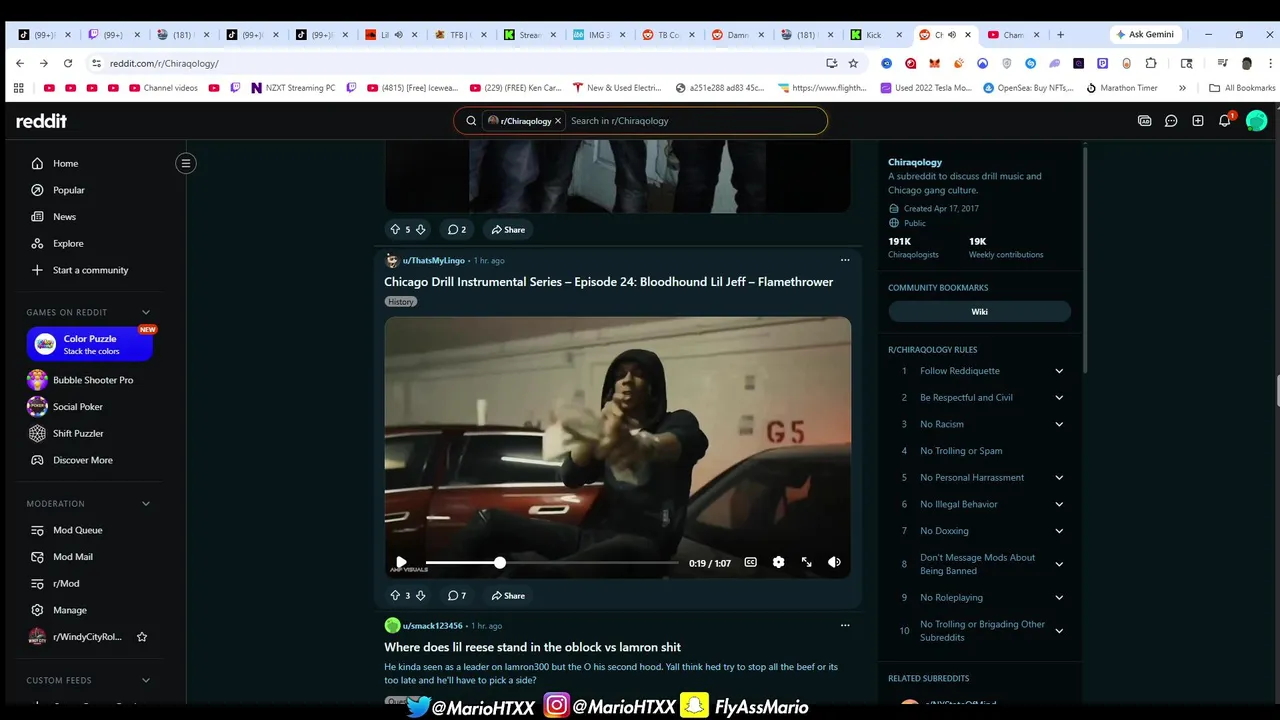Open 'Where does lil reese stand' post
This screenshot has width=1280, height=720.
pos(532,647)
